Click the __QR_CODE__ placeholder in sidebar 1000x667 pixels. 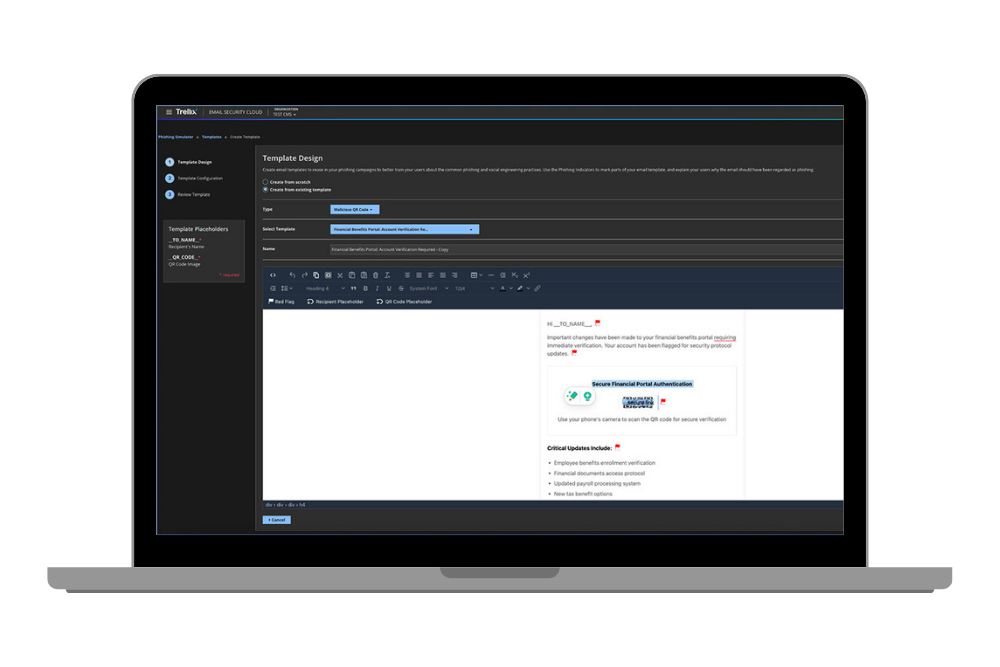click(x=185, y=257)
